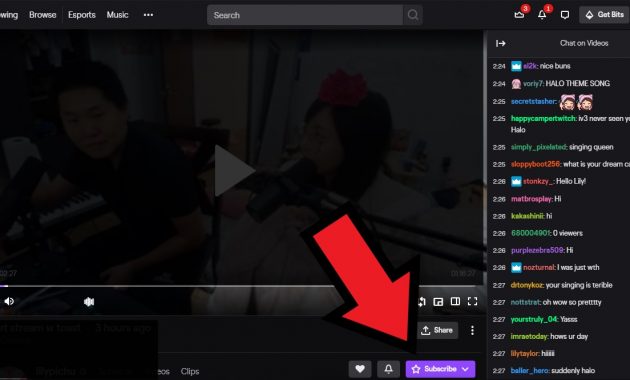Open the three-dot more navigation menu
The image size is (630, 380).
pos(148,15)
